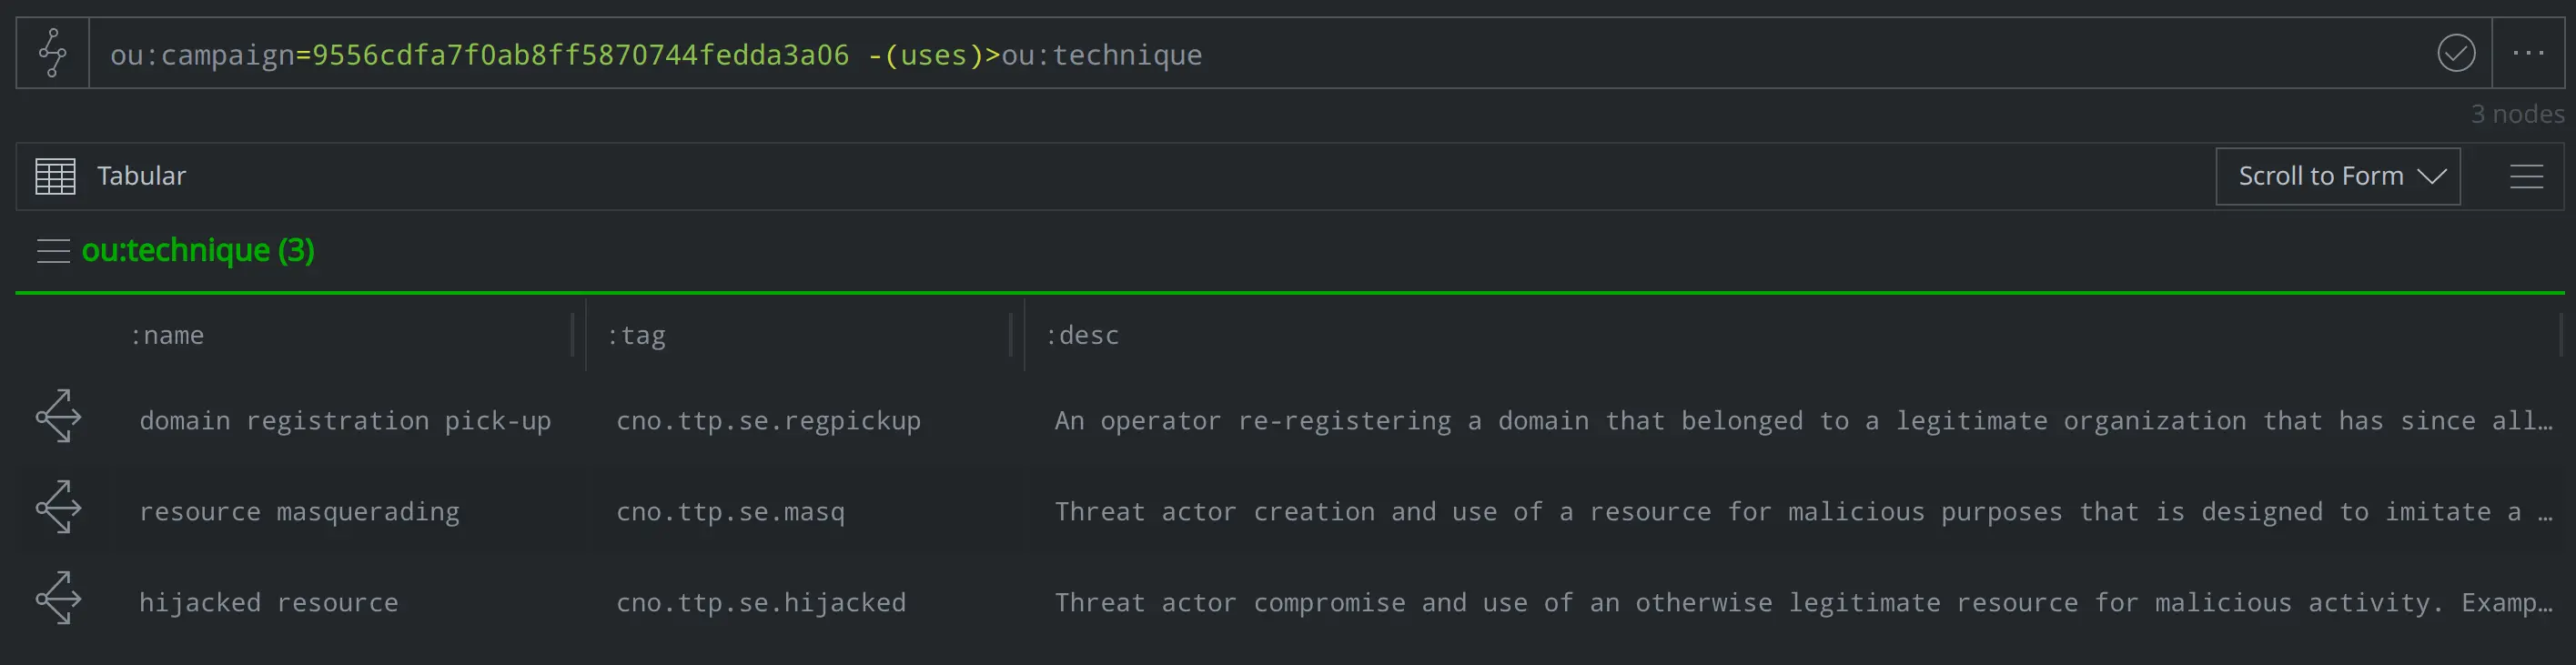Select the 'domain registration pick-up' name cell
2576x665 pixels.
coord(345,421)
